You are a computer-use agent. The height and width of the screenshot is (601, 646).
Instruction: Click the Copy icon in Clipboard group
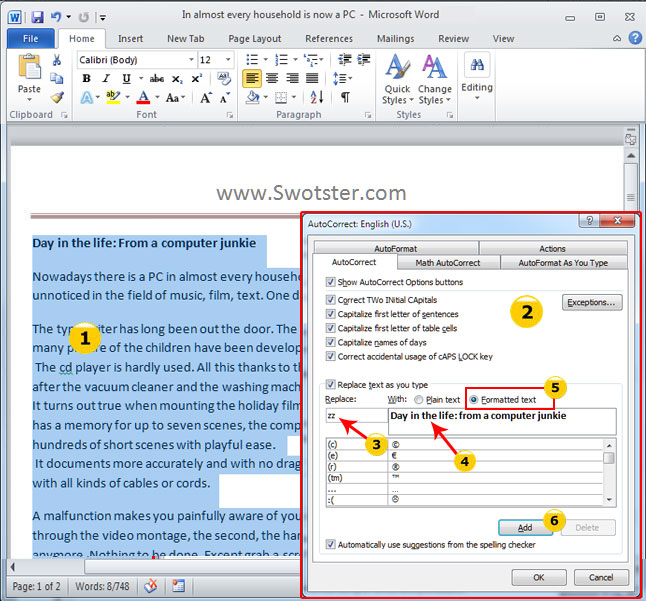pyautogui.click(x=57, y=78)
